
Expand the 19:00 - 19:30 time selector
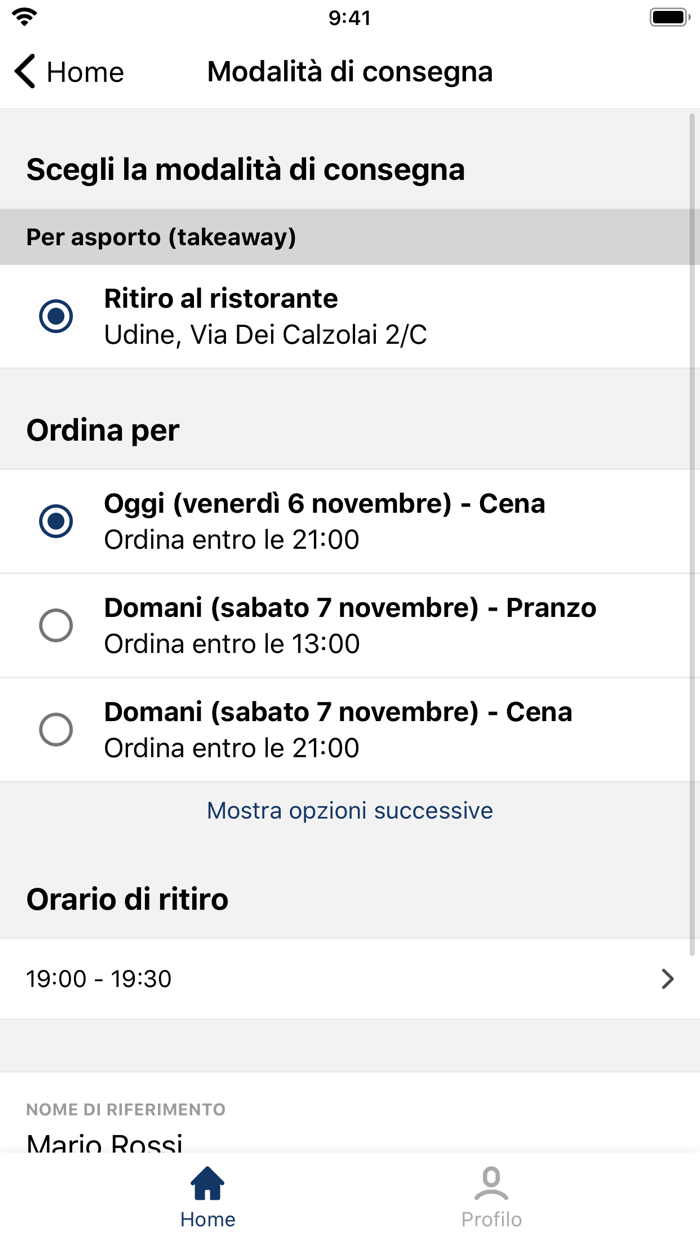(x=350, y=979)
